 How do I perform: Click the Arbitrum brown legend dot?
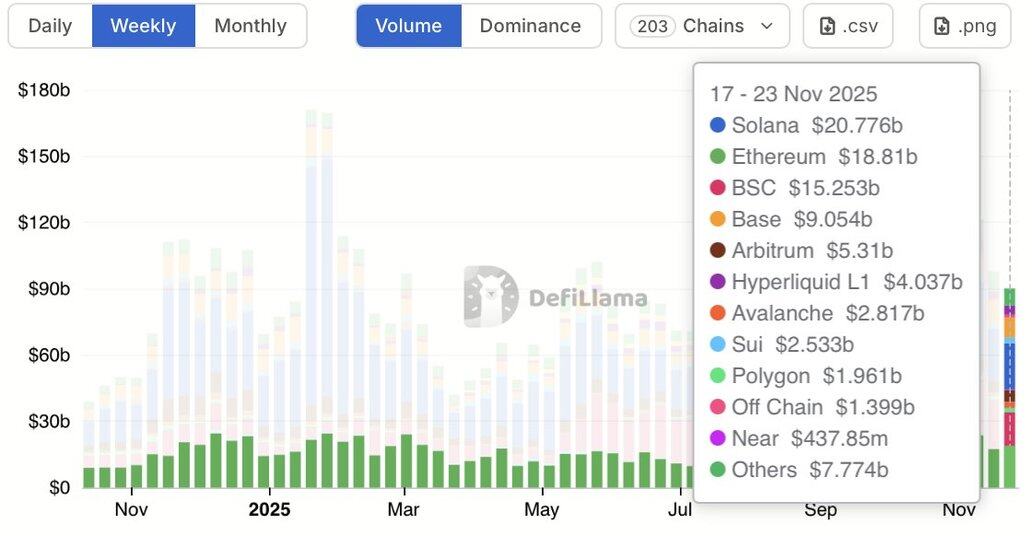(x=717, y=251)
